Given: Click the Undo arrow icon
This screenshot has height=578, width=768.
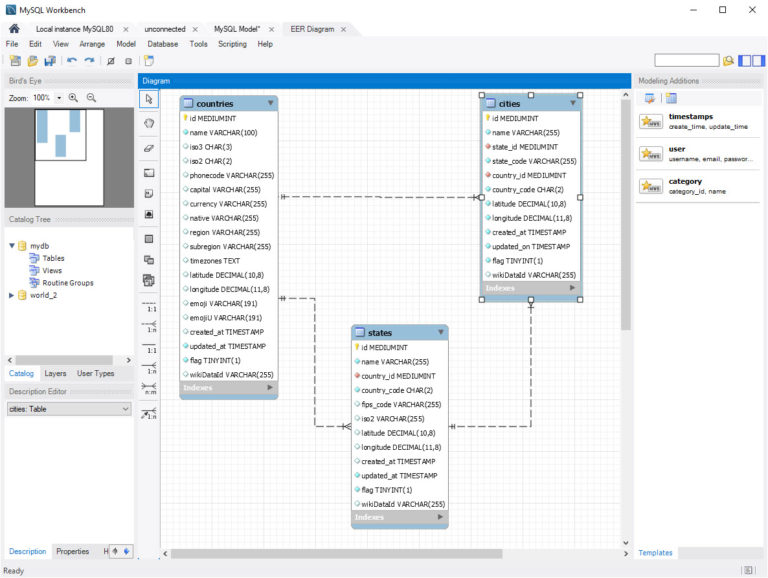Looking at the screenshot, I should 72,61.
